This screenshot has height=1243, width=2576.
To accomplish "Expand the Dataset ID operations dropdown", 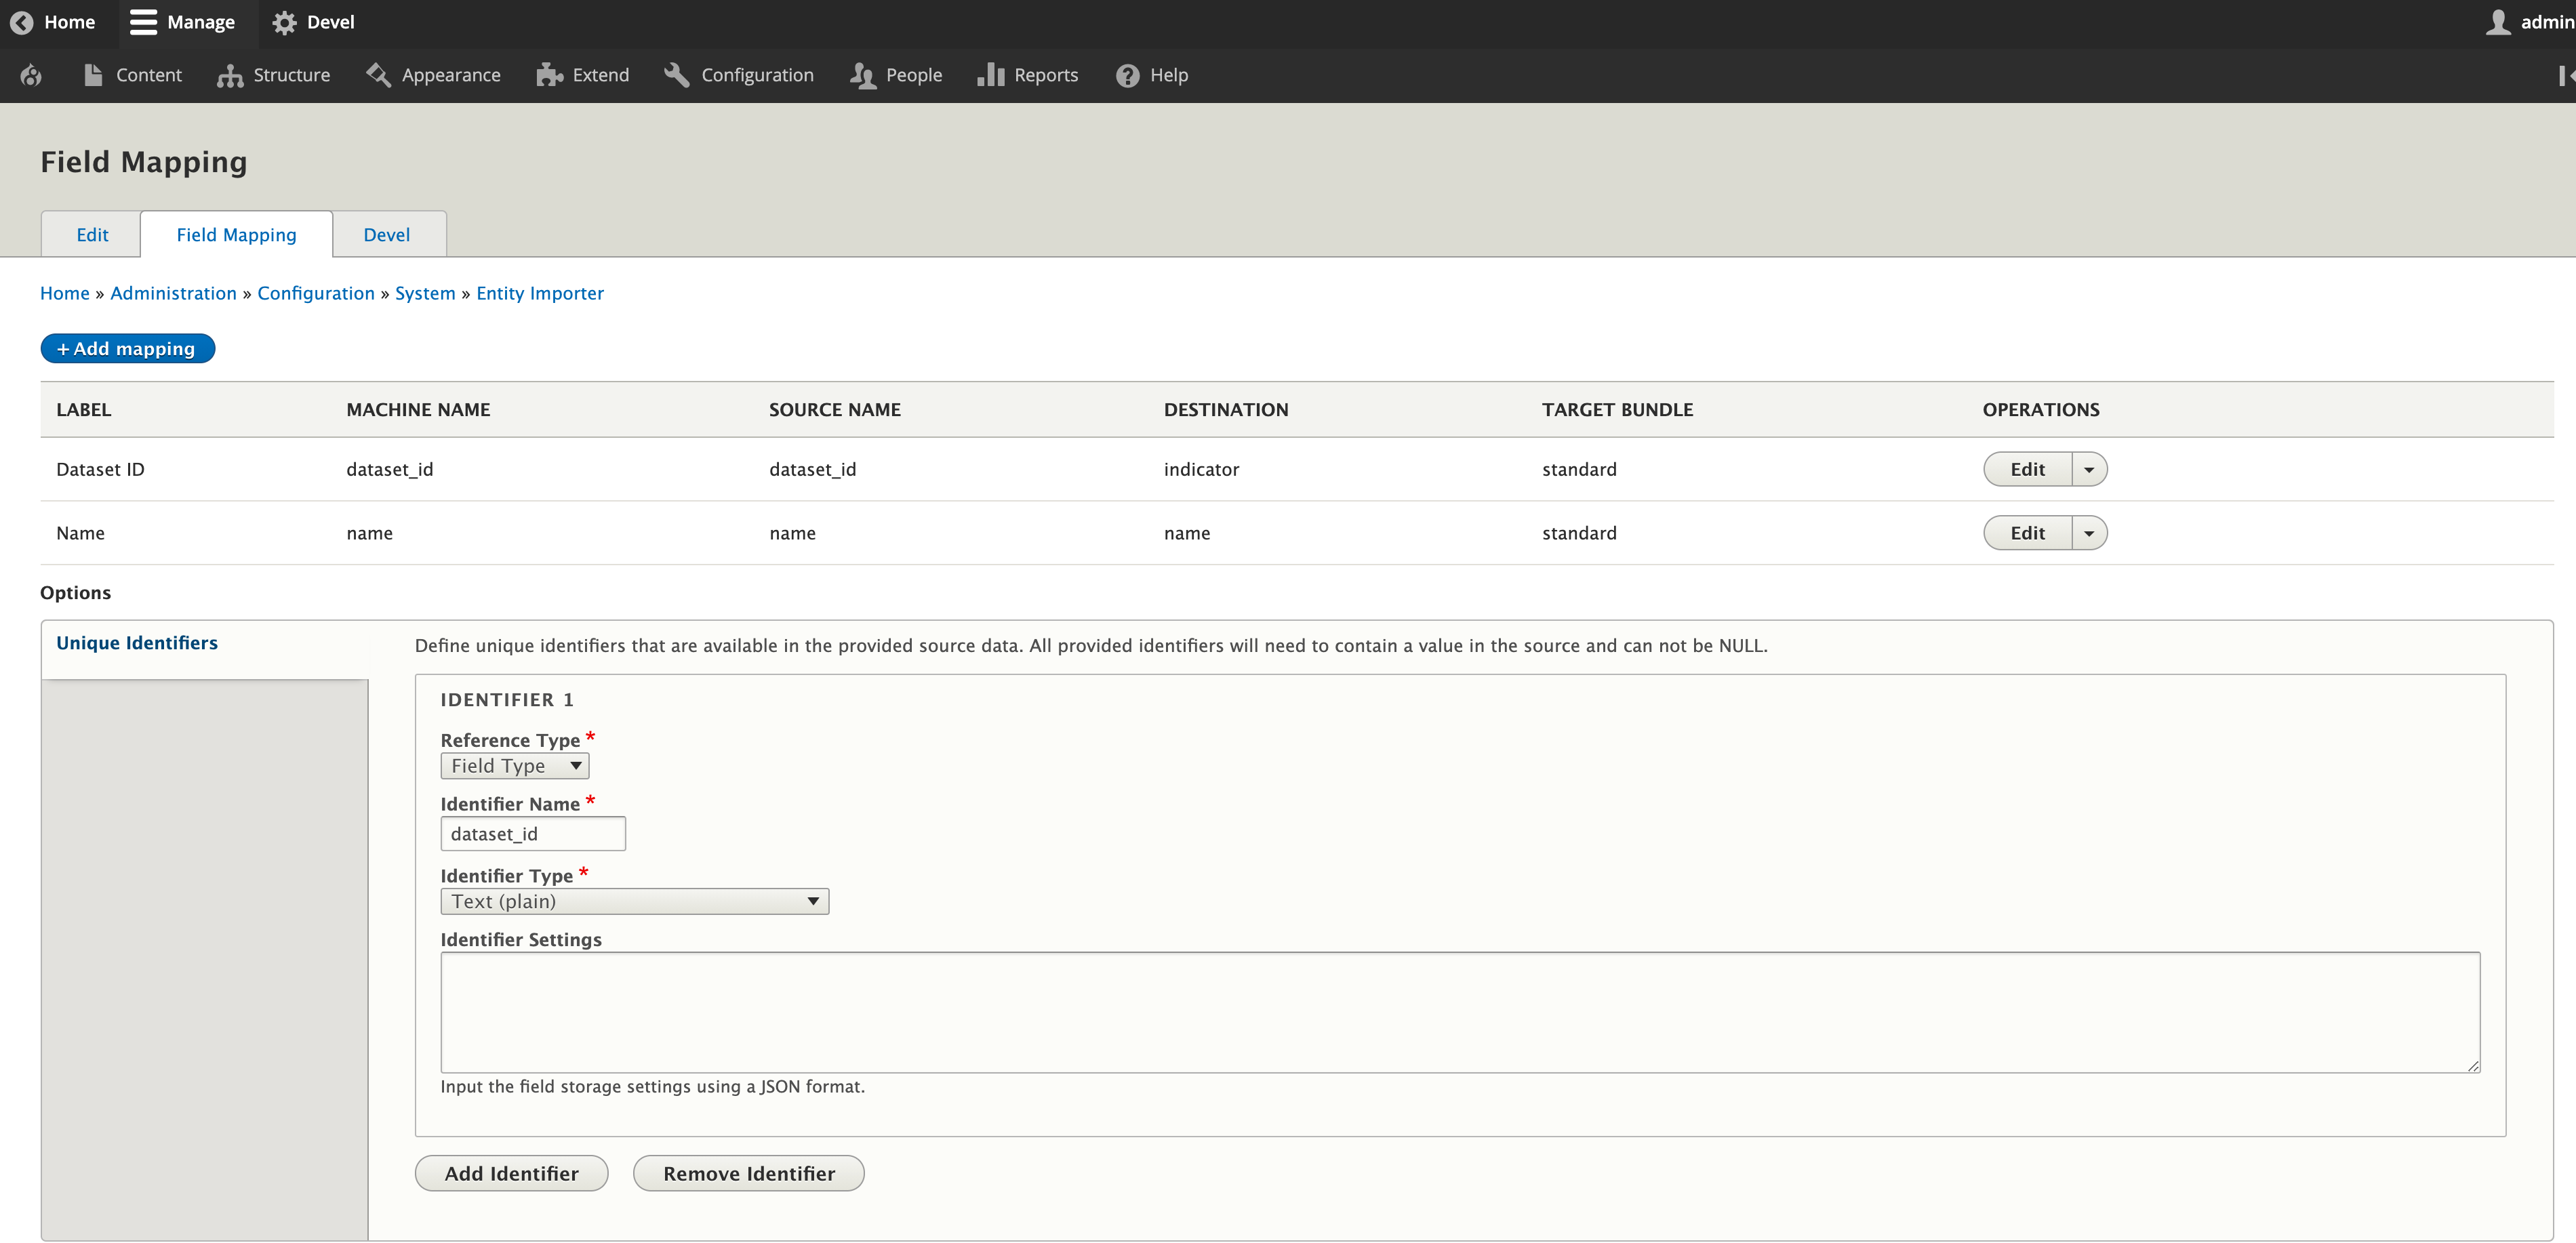I will tap(2088, 468).
